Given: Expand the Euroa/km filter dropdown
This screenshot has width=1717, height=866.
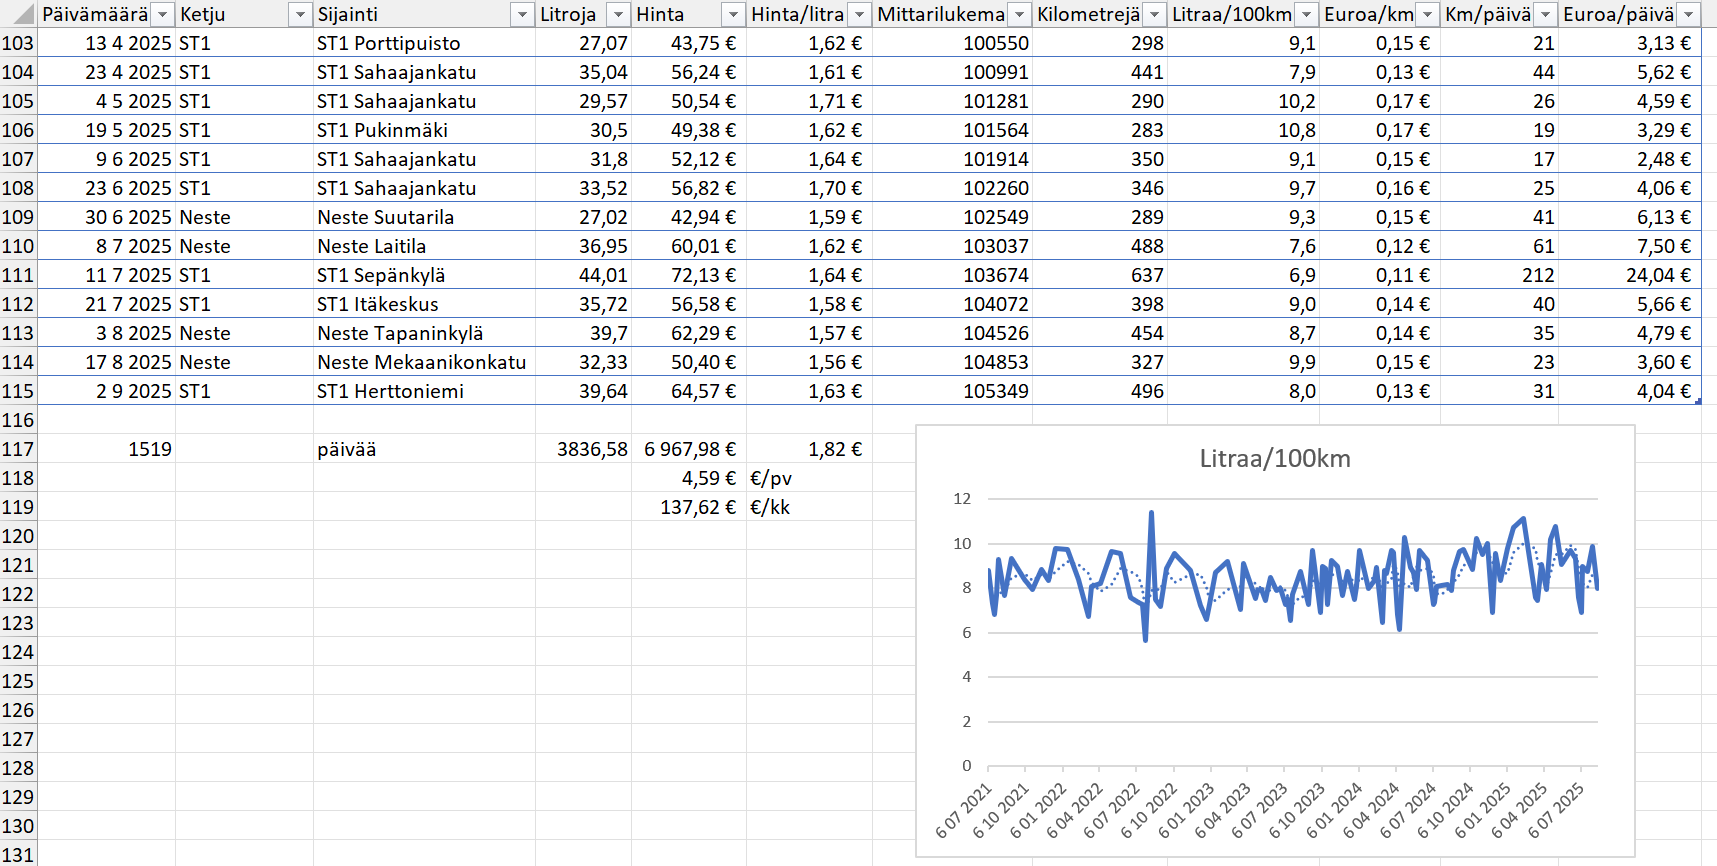Looking at the screenshot, I should click(1427, 15).
